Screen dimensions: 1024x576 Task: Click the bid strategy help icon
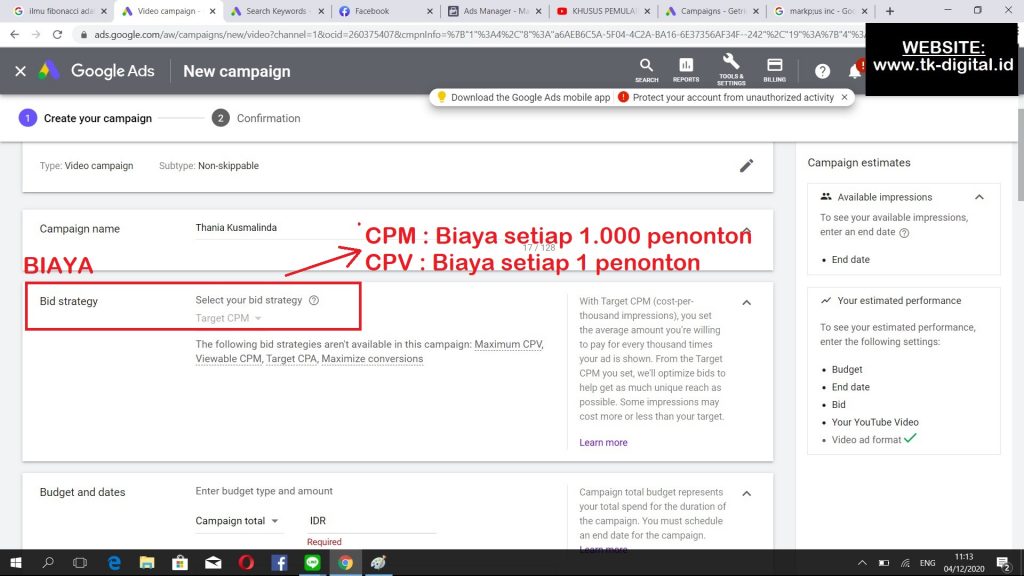click(x=314, y=300)
